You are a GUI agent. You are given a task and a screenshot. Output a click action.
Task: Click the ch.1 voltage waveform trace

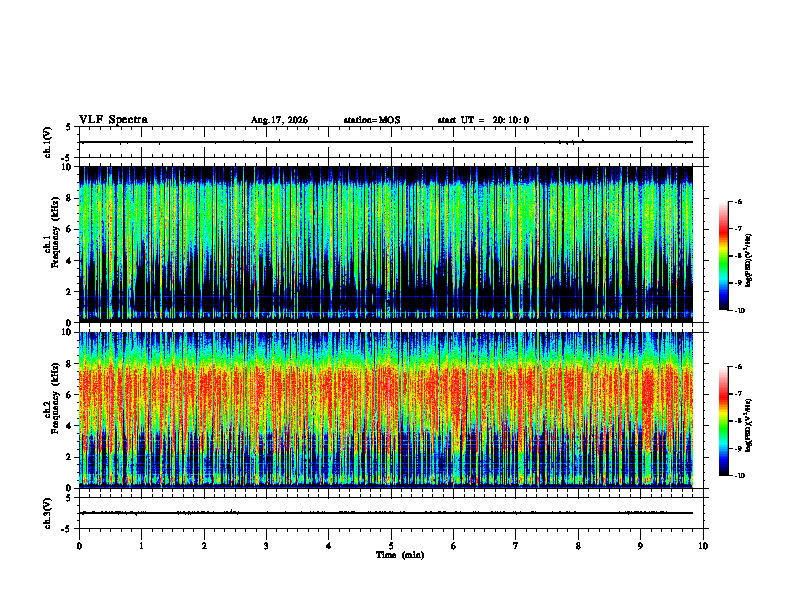coord(386,142)
